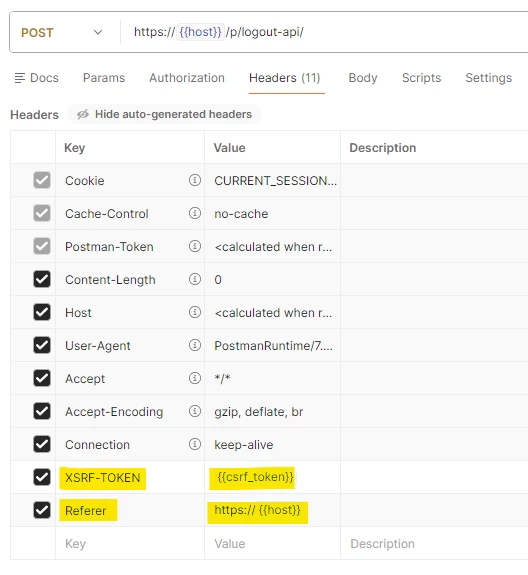Switch to the Body tab
Image resolution: width=528 pixels, height=575 pixels.
[363, 78]
